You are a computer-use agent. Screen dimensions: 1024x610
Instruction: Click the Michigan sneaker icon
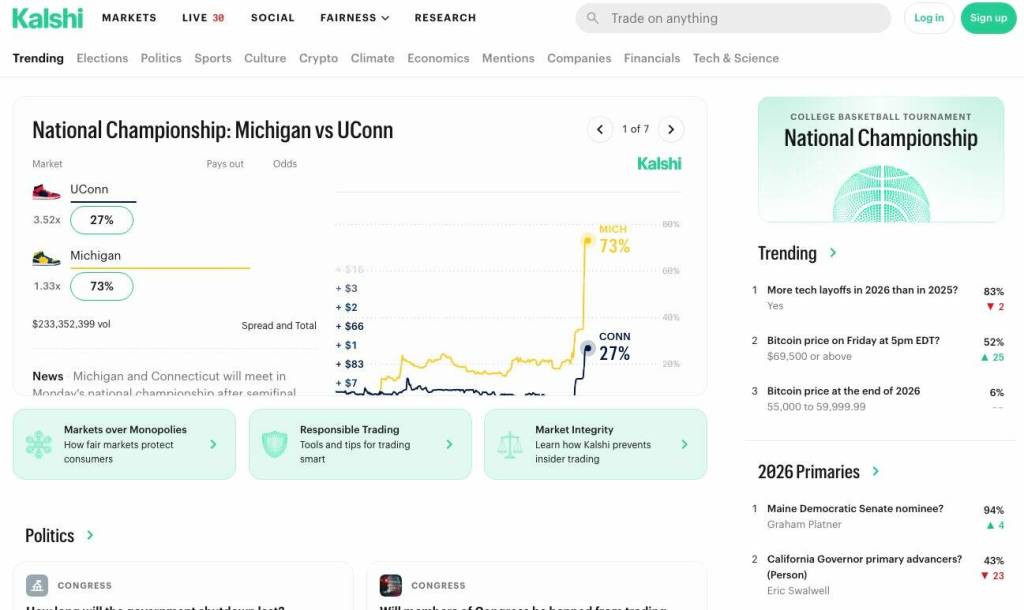coord(46,257)
